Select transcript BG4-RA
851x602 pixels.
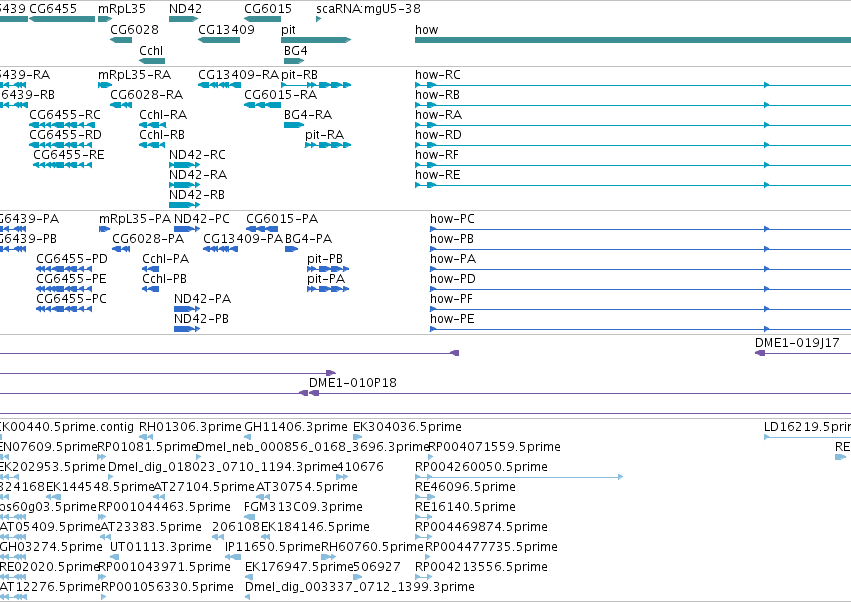point(308,115)
